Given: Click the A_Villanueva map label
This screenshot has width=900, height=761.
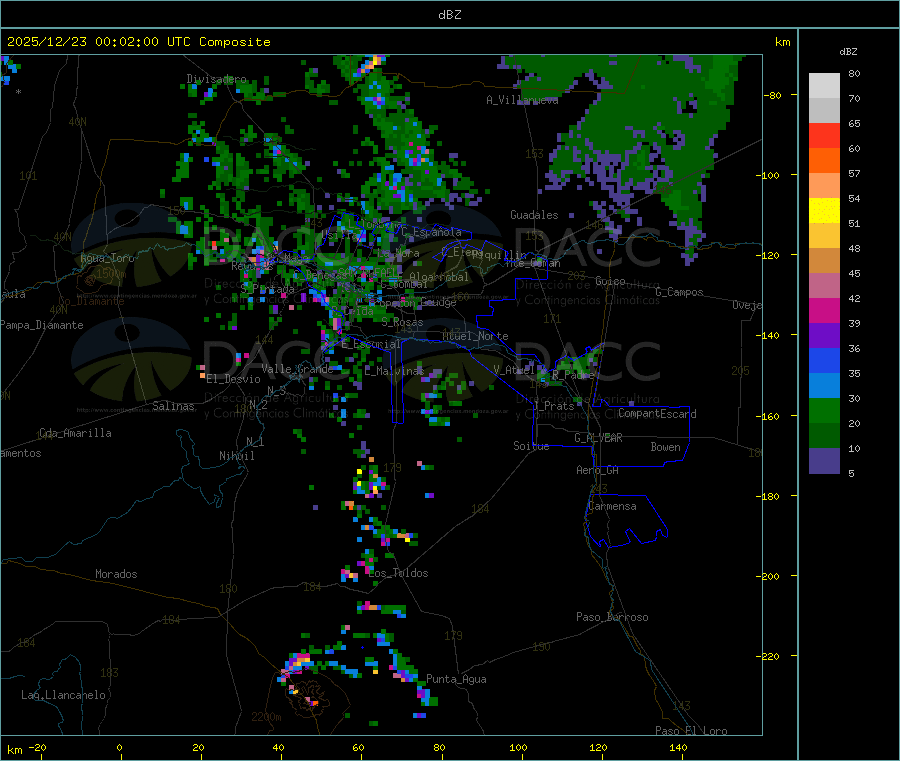Looking at the screenshot, I should tap(522, 100).
